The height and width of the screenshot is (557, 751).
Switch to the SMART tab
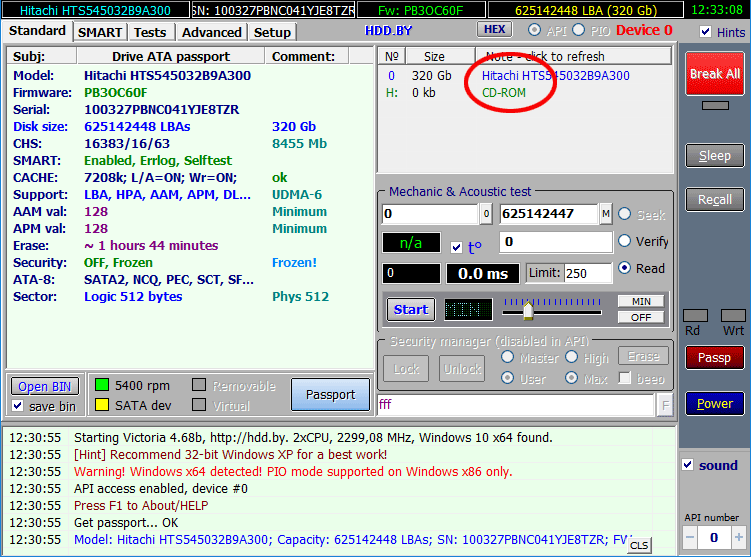[x=100, y=32]
